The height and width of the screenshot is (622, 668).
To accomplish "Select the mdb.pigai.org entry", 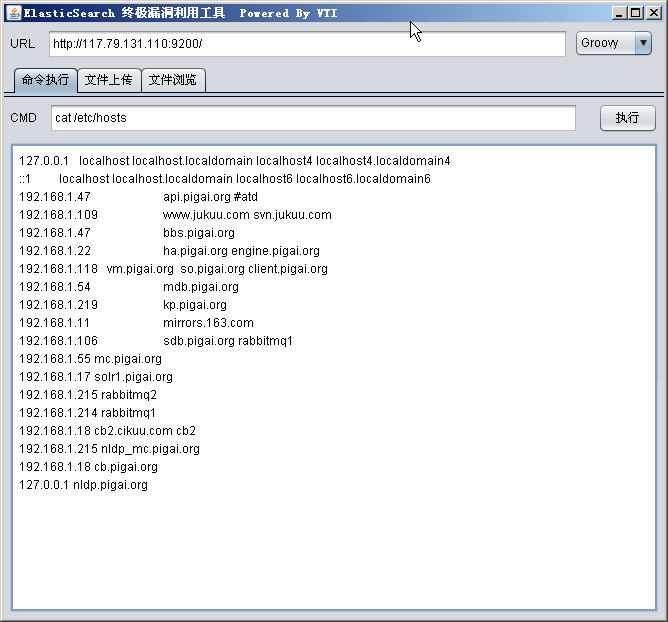I will (x=201, y=287).
